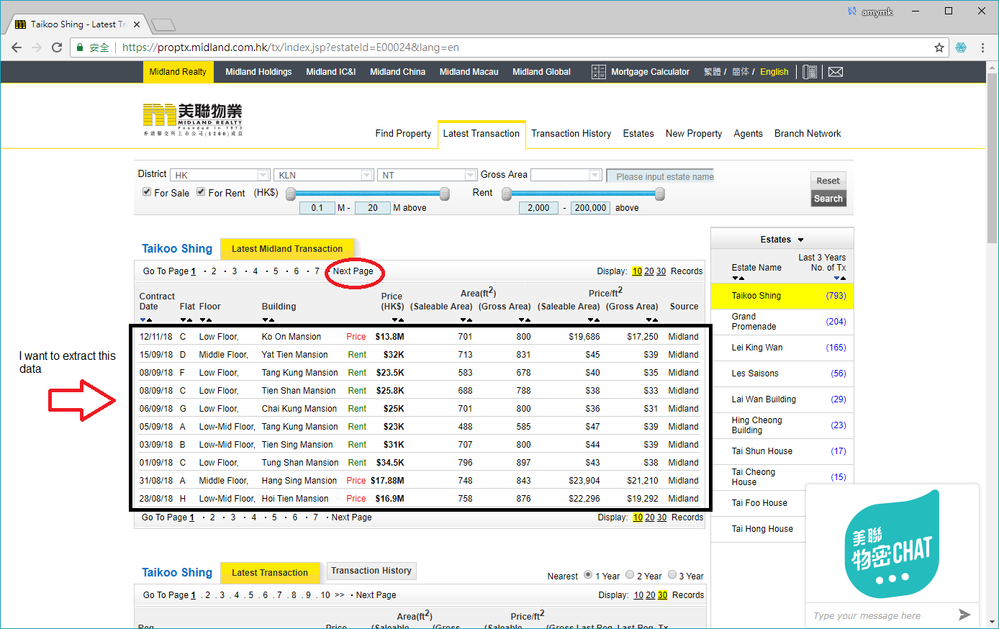Open the HK district dropdown
Image resolution: width=999 pixels, height=629 pixels.
[x=220, y=175]
